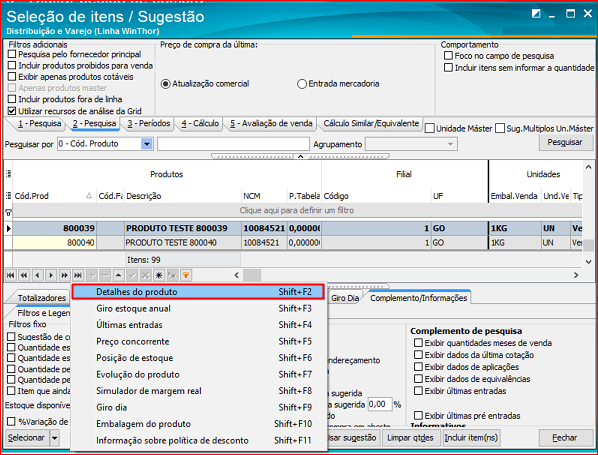Image resolution: width=598 pixels, height=455 pixels.
Task: Check Sug.Multiplos Un.Máster option
Action: pos(500,129)
